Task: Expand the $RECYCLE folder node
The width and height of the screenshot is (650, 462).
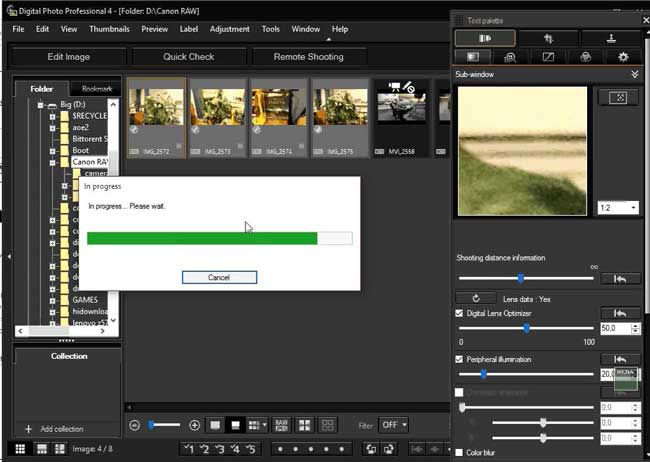Action: click(x=53, y=117)
